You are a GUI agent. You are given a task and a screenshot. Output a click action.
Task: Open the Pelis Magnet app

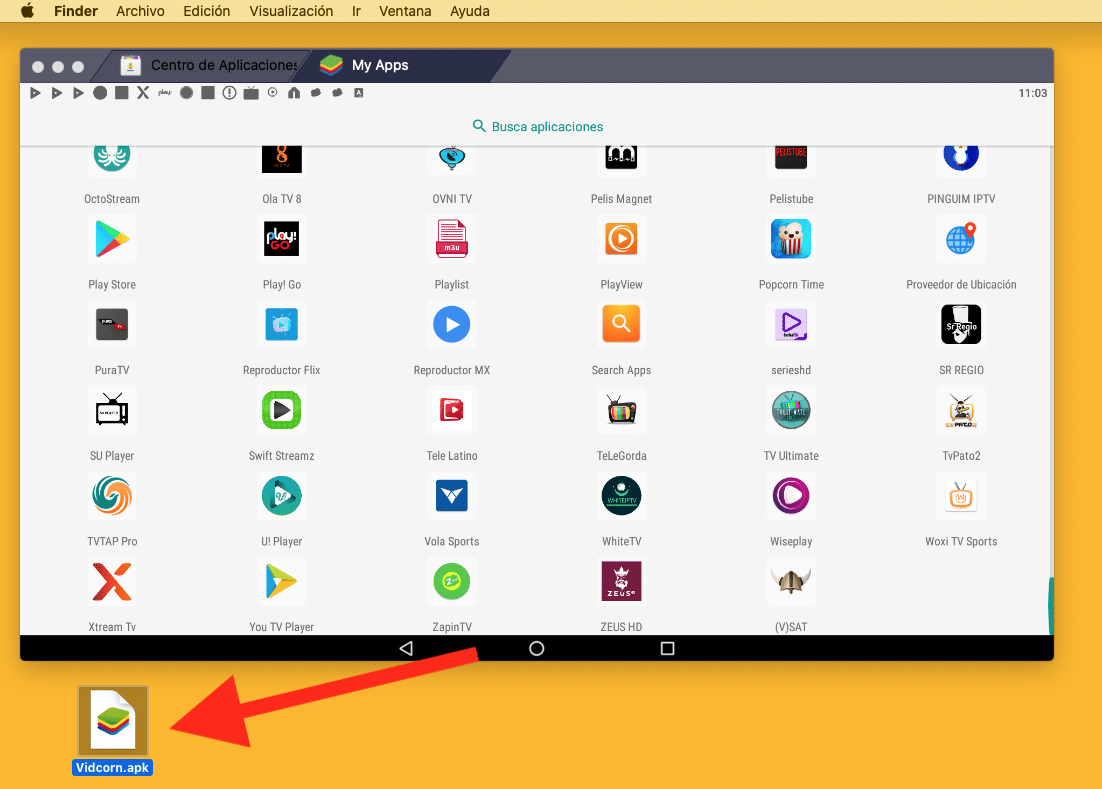[x=621, y=156]
